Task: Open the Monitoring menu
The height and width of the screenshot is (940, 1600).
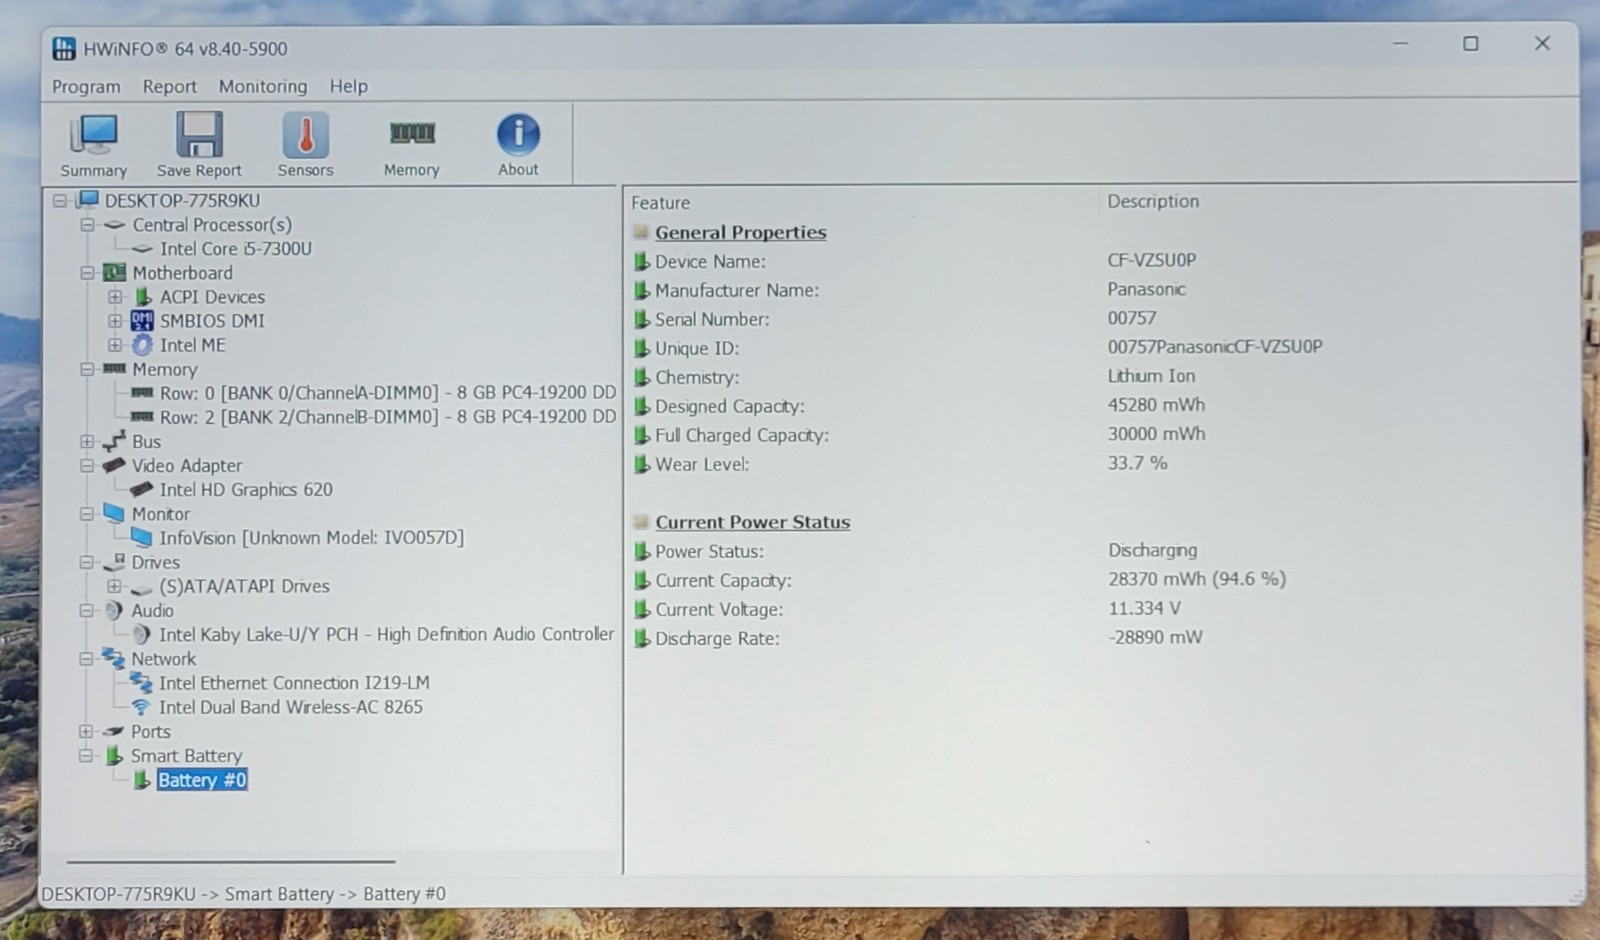Action: coord(263,87)
